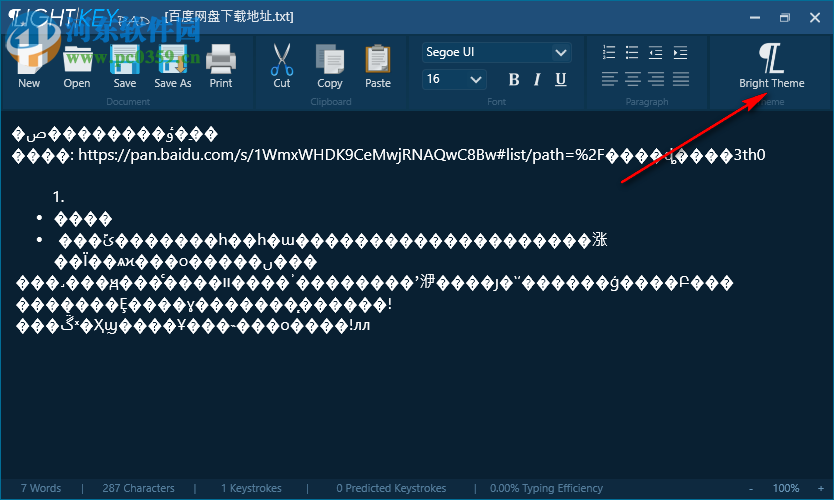
Task: Minimize the LightKey Pad window
Action: tap(755, 18)
